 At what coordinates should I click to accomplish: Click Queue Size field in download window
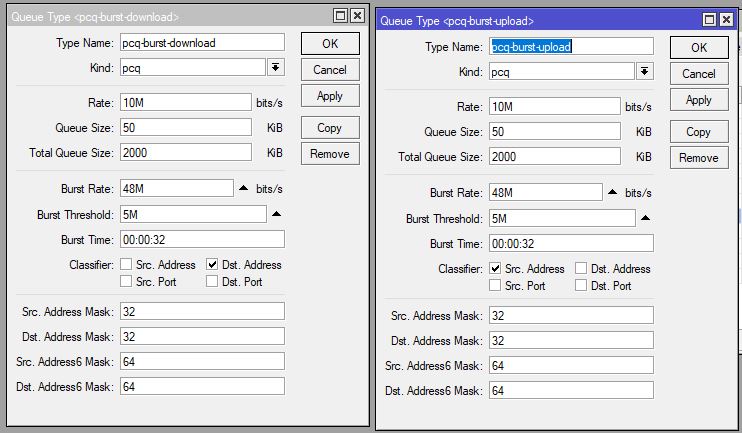click(x=186, y=127)
